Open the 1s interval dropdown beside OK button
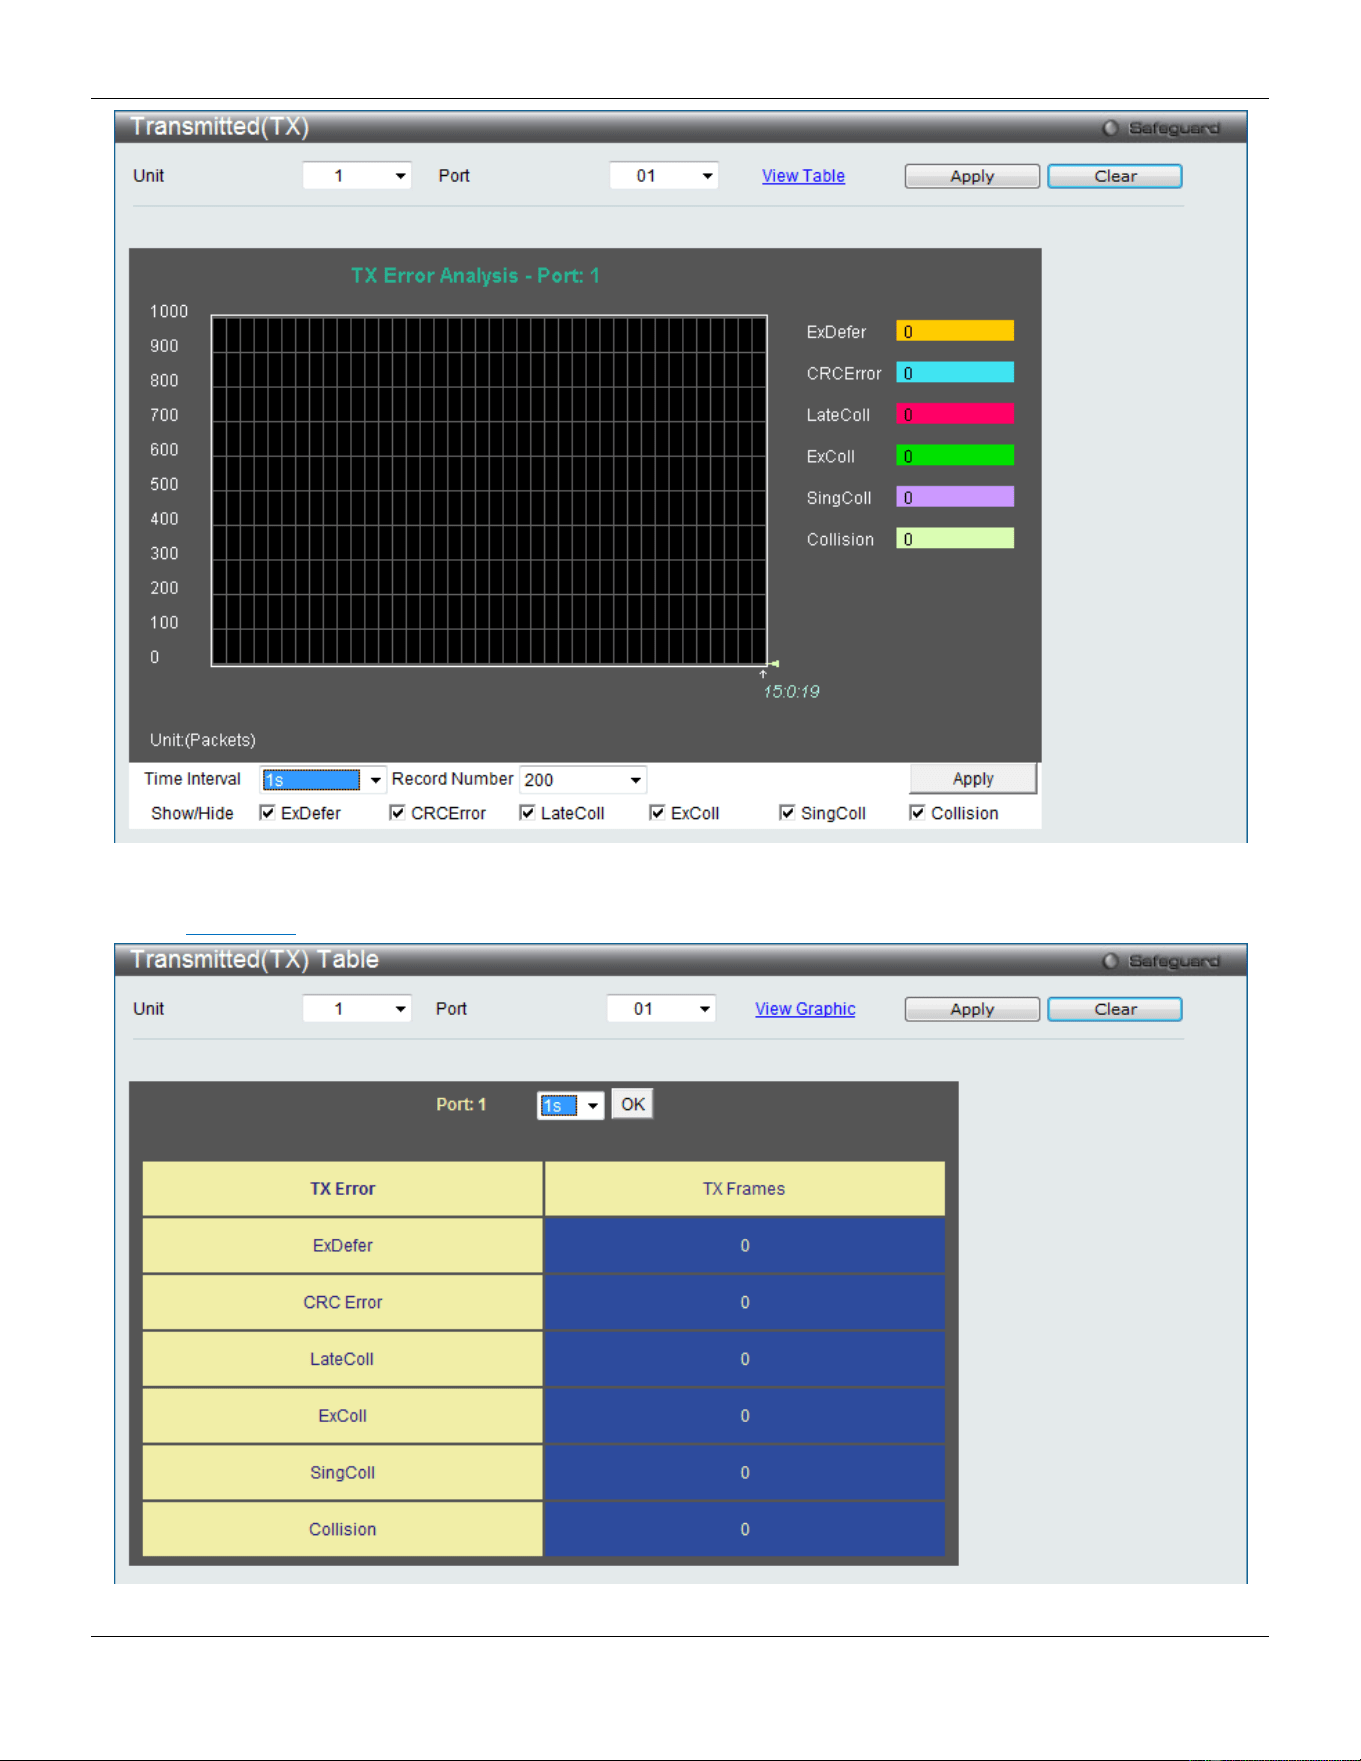This screenshot has width=1361, height=1761. 570,1105
